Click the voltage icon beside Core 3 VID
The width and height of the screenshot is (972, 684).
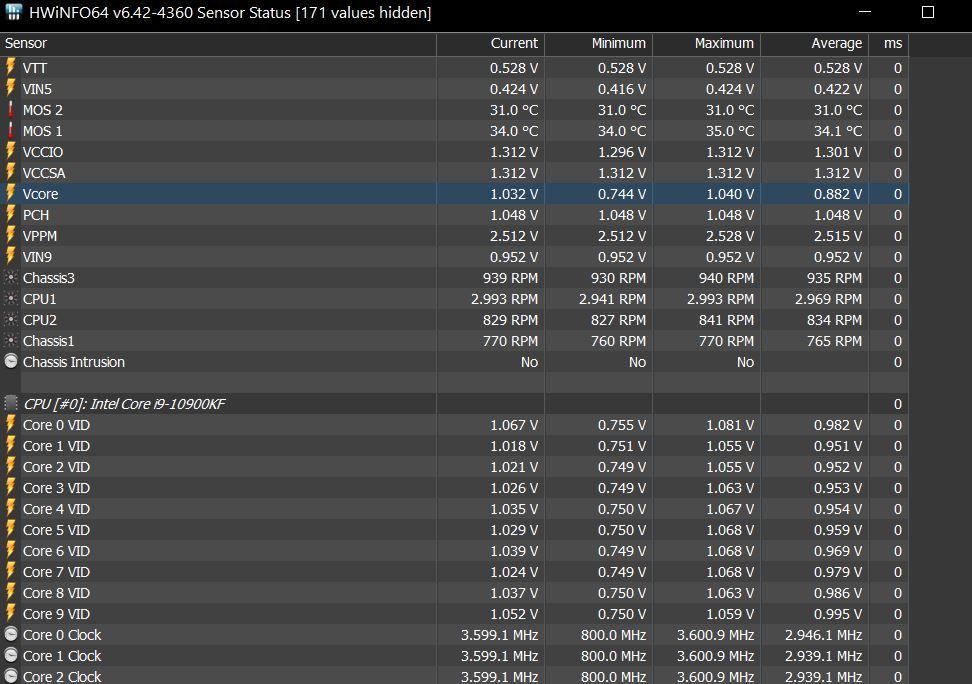[11, 487]
